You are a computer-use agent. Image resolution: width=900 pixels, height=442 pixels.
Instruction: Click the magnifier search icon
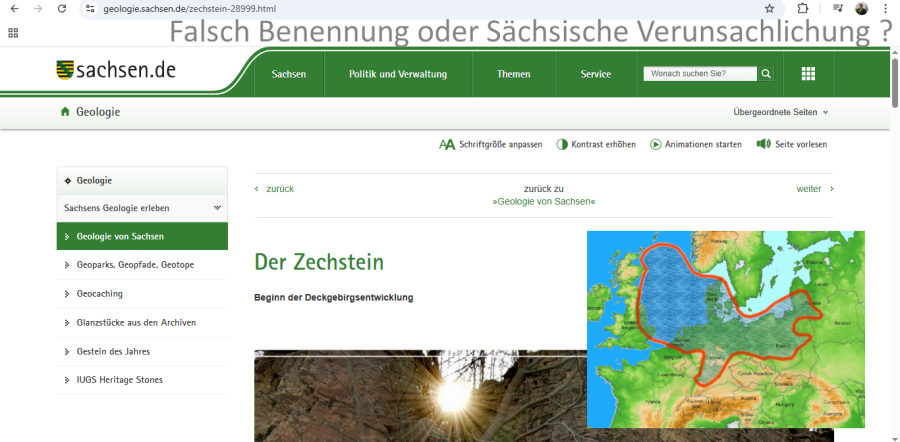[766, 74]
